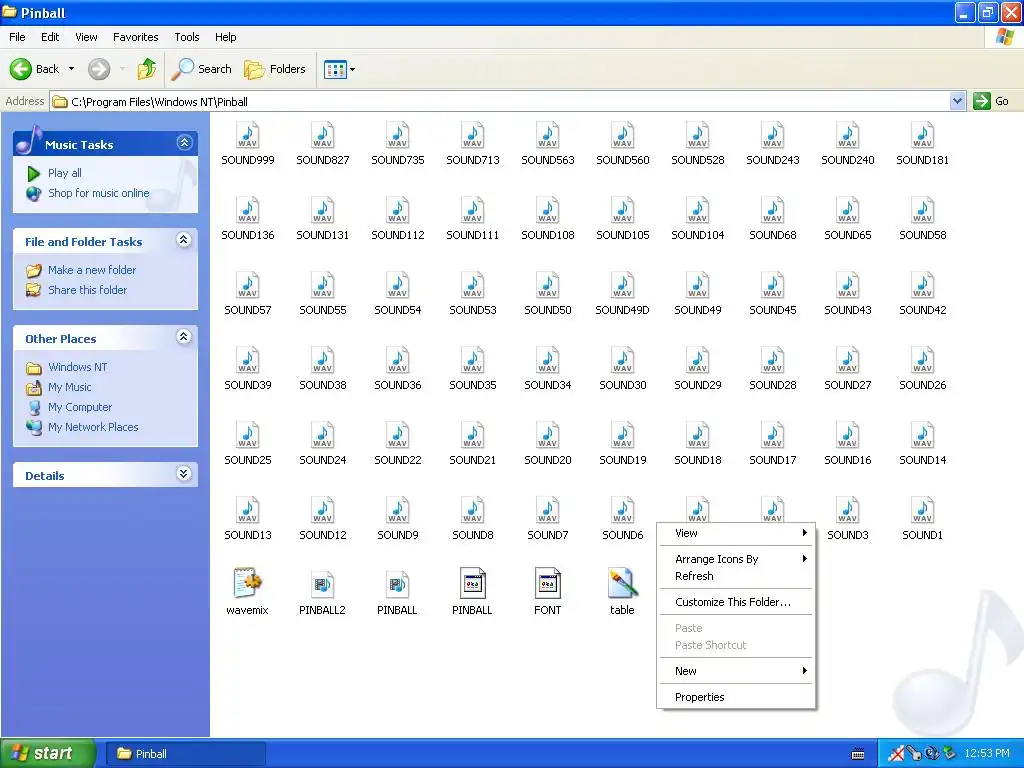This screenshot has height=768, width=1024.
Task: Click Shop for music online
Action: pyautogui.click(x=99, y=193)
